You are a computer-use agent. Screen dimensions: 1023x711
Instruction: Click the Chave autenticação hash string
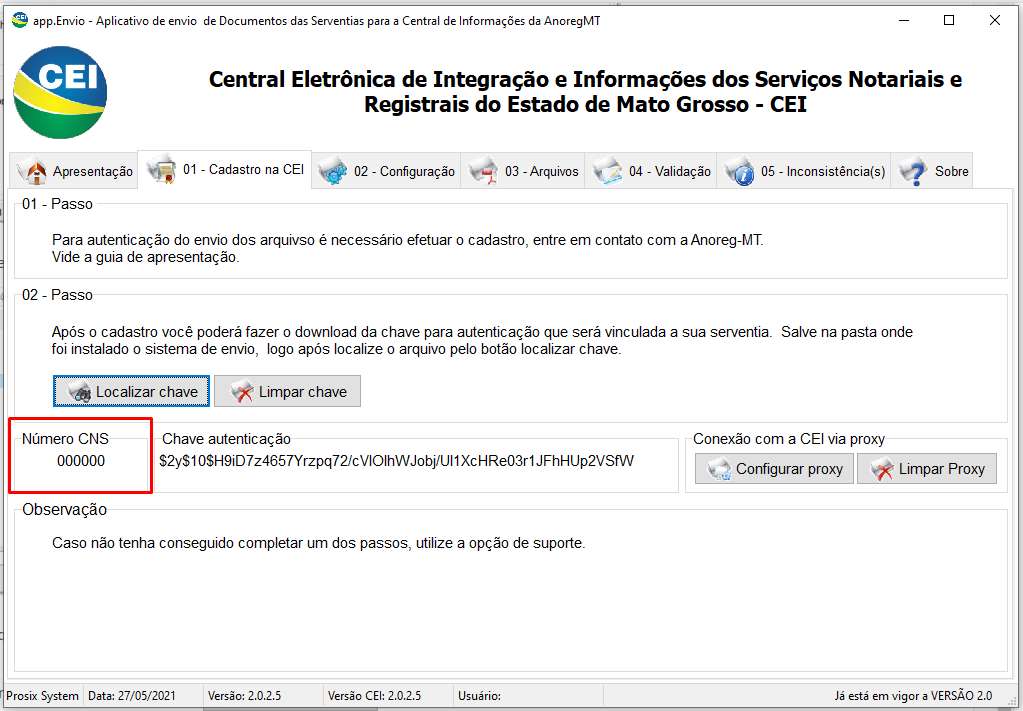(397, 461)
